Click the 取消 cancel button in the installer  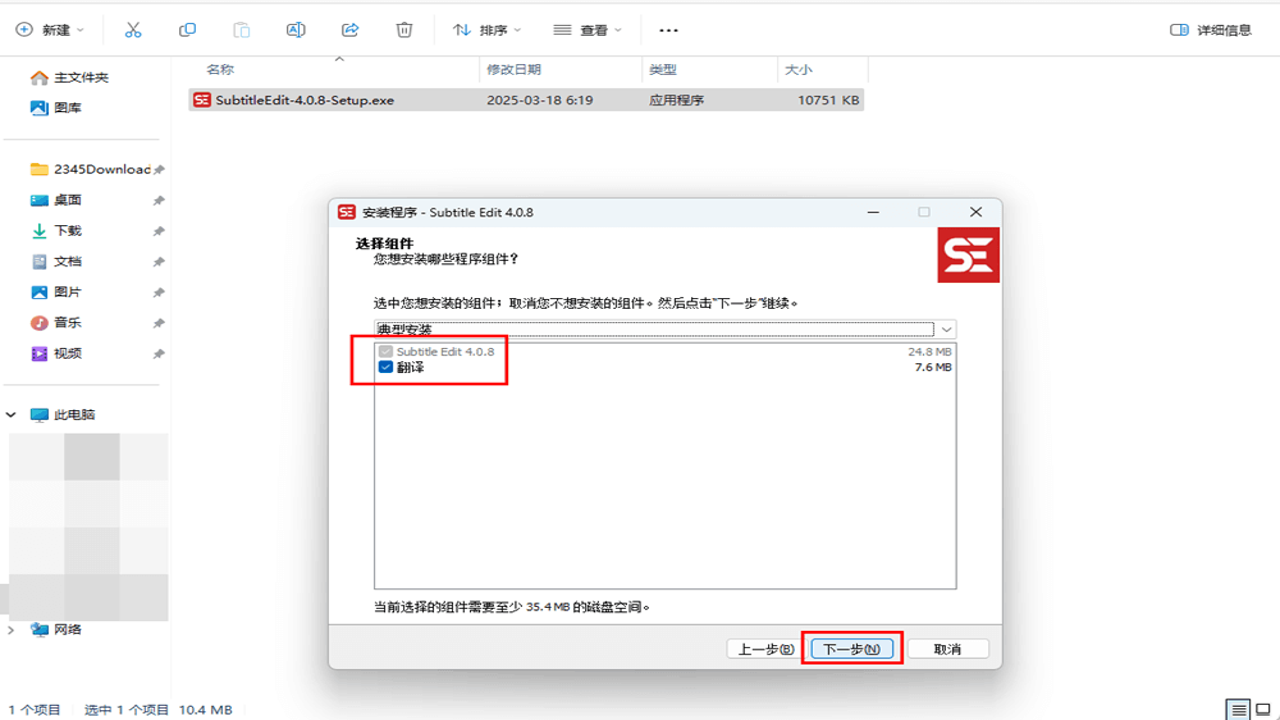click(948, 649)
